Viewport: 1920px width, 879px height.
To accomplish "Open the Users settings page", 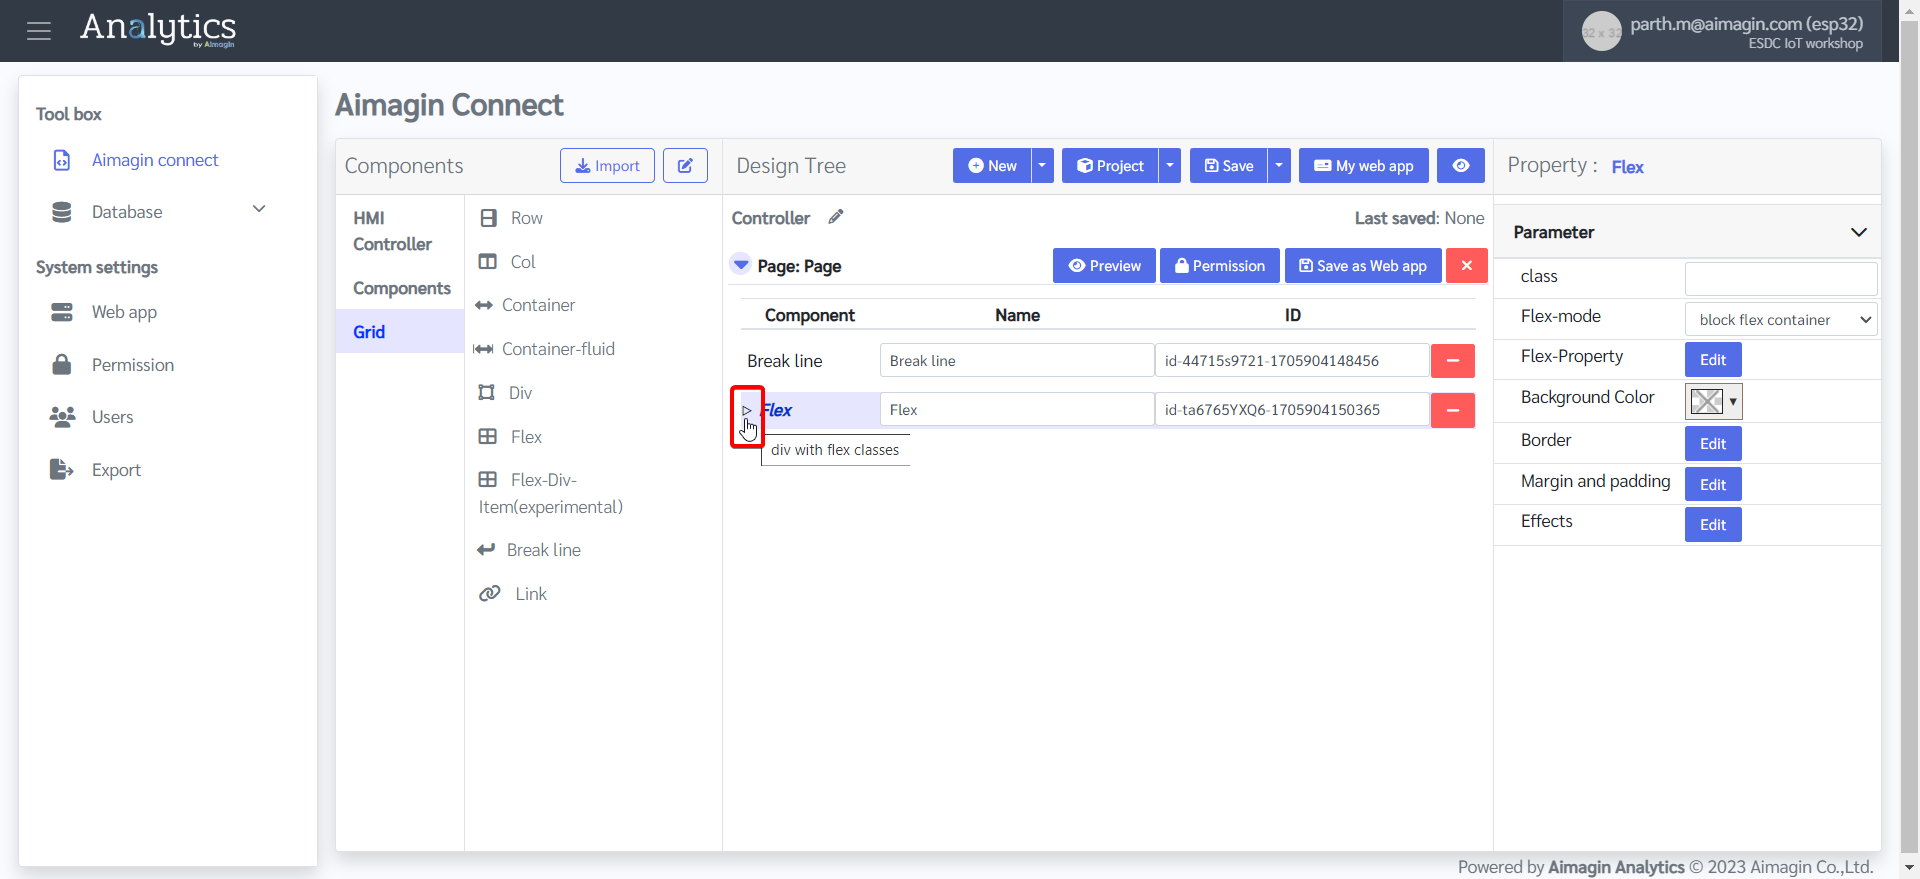I will click(112, 417).
